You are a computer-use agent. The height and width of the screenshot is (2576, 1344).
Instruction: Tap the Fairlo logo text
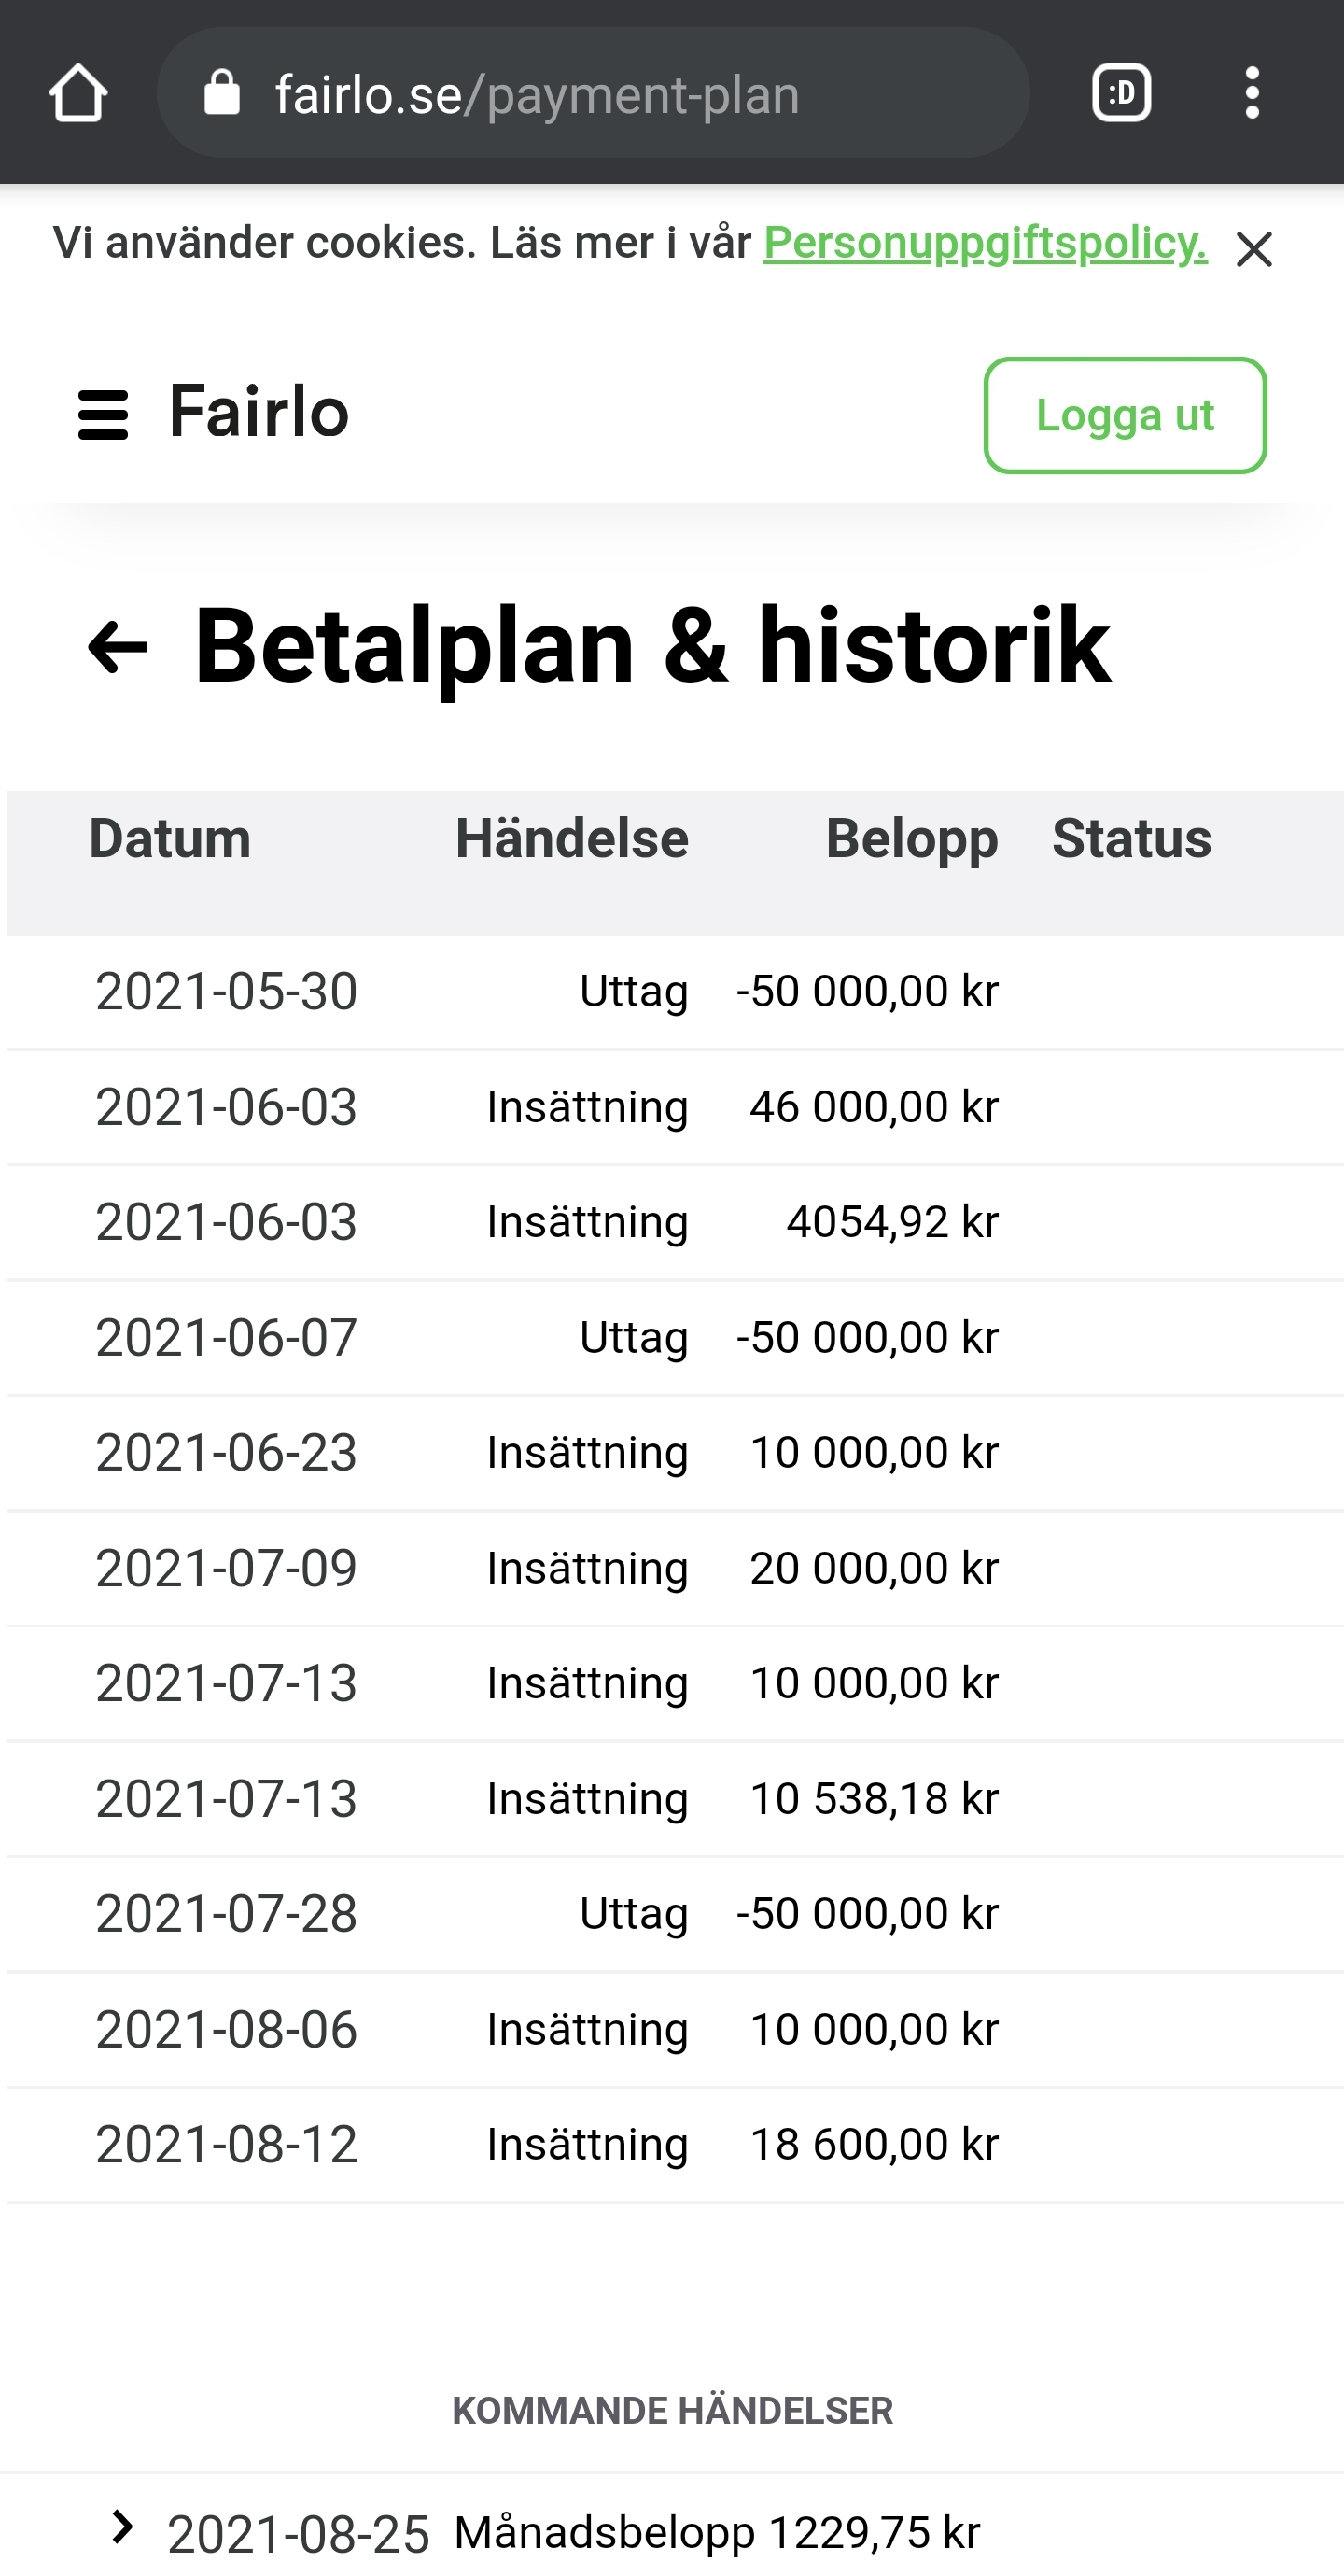259,412
